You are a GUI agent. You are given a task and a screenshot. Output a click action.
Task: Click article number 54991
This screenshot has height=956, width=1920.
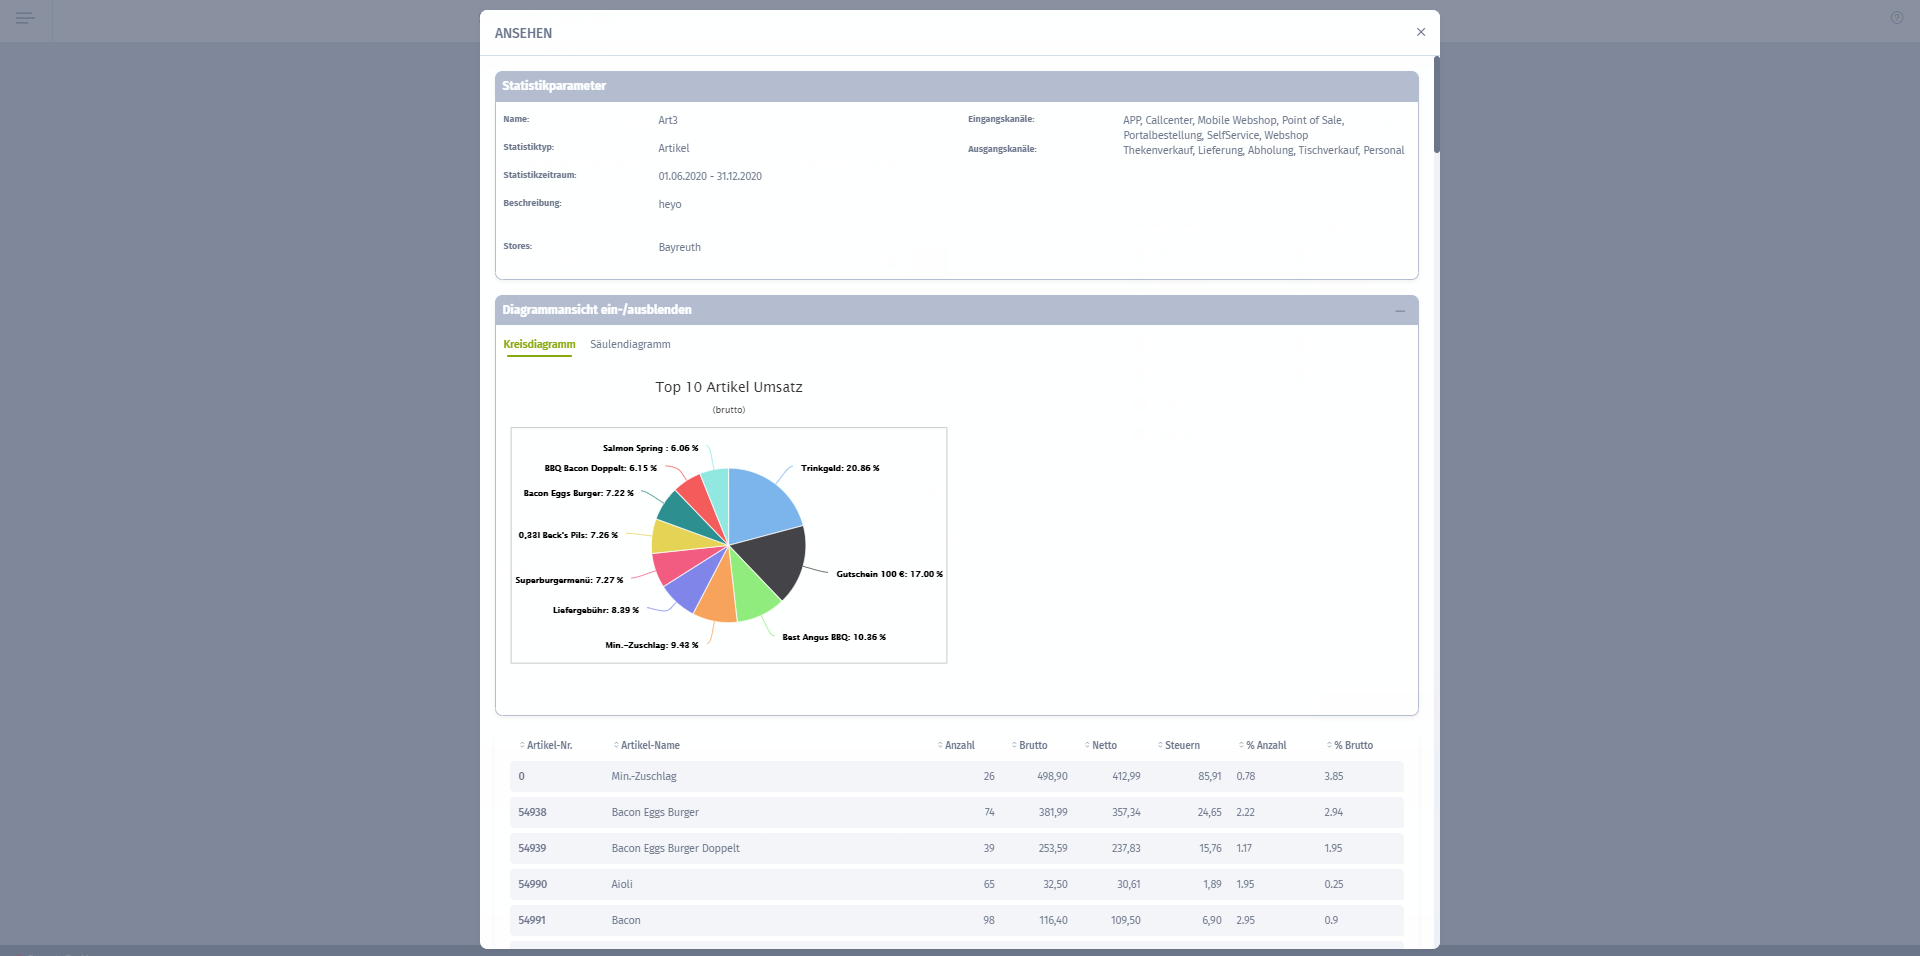point(532,920)
